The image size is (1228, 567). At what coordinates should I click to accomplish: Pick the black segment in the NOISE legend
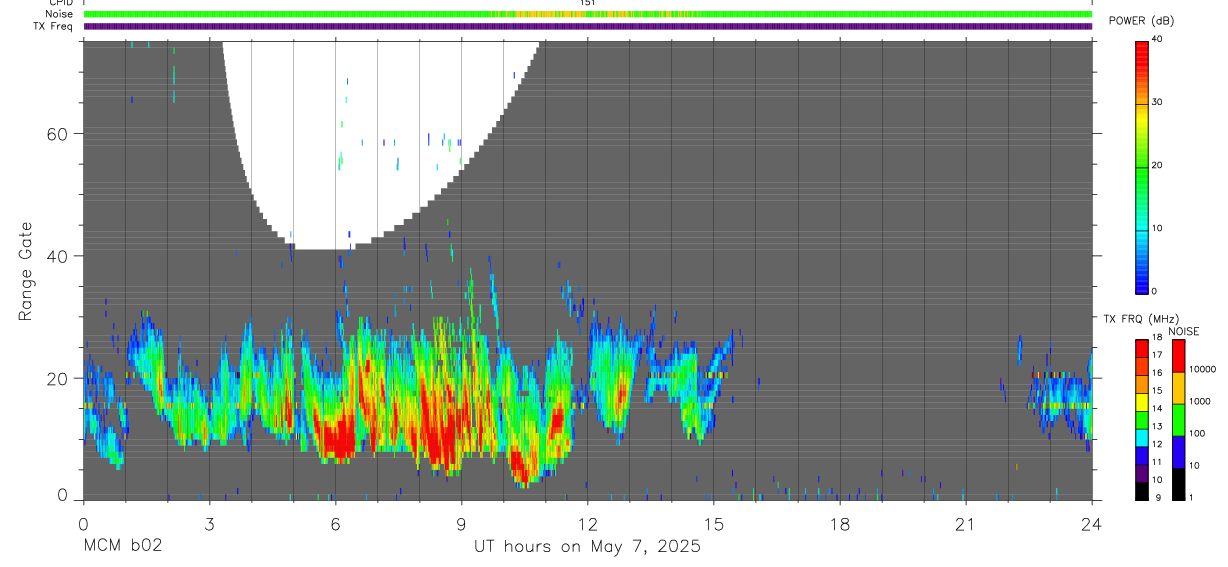tap(1178, 484)
